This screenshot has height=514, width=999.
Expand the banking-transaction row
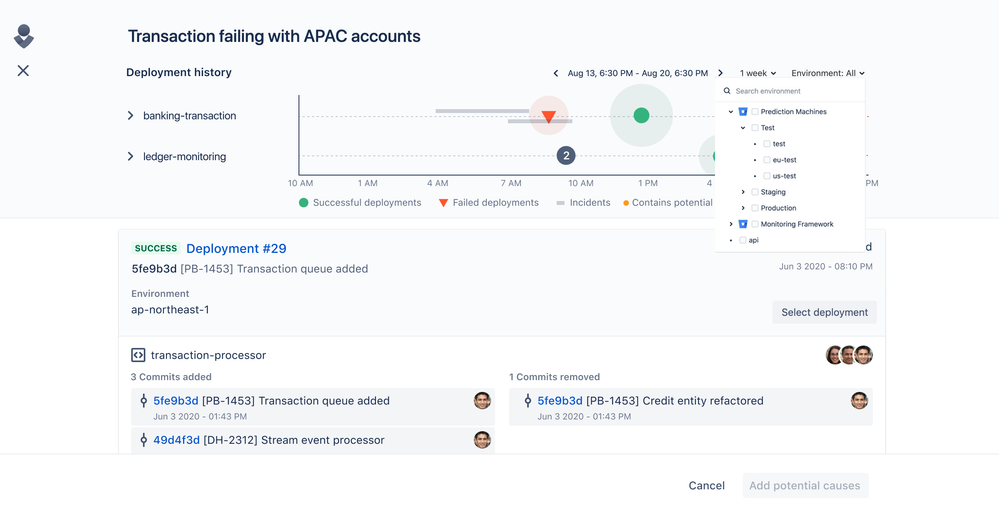pos(131,115)
